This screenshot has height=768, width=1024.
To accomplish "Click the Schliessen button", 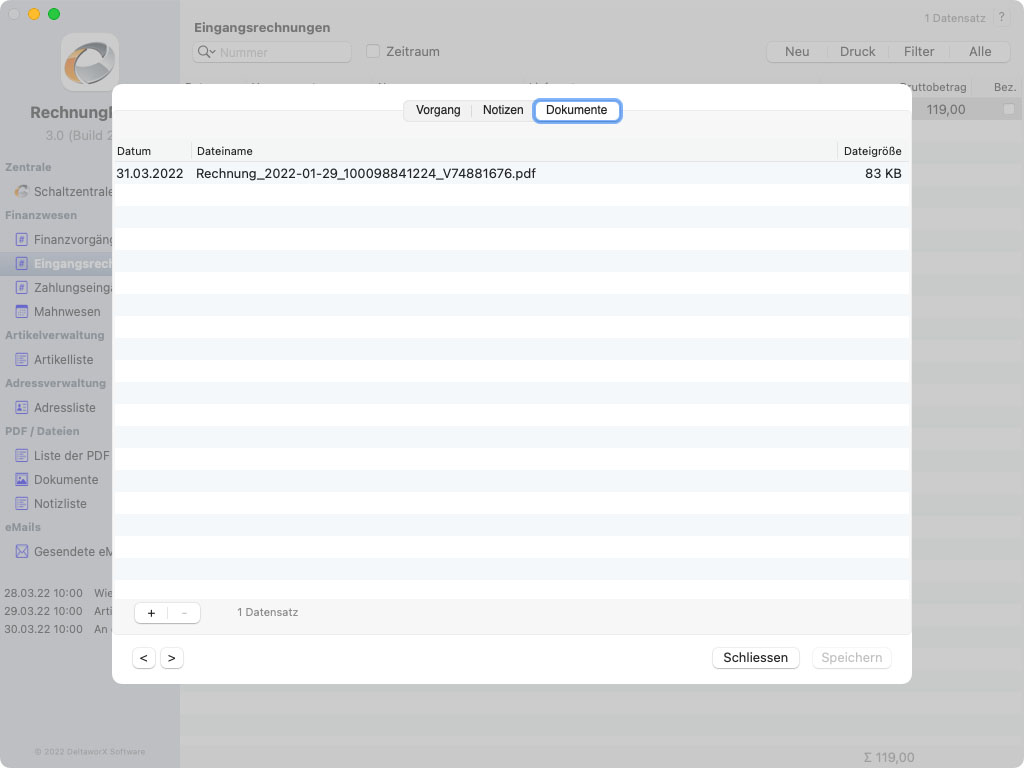I will tap(755, 658).
